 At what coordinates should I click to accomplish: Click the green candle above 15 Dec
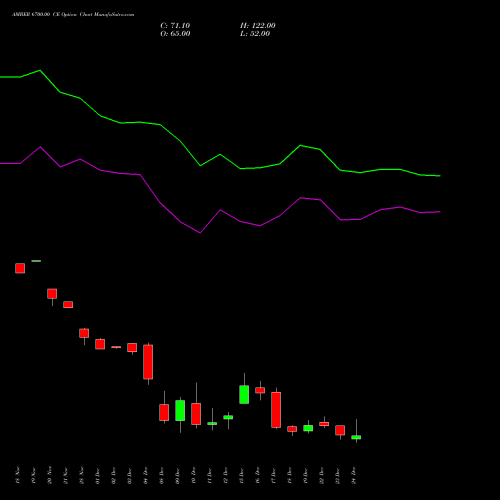click(x=244, y=395)
